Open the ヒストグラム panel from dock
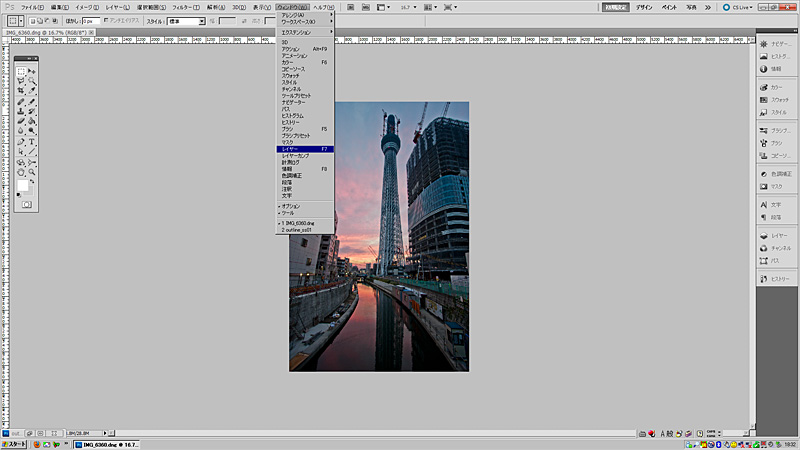 point(776,57)
